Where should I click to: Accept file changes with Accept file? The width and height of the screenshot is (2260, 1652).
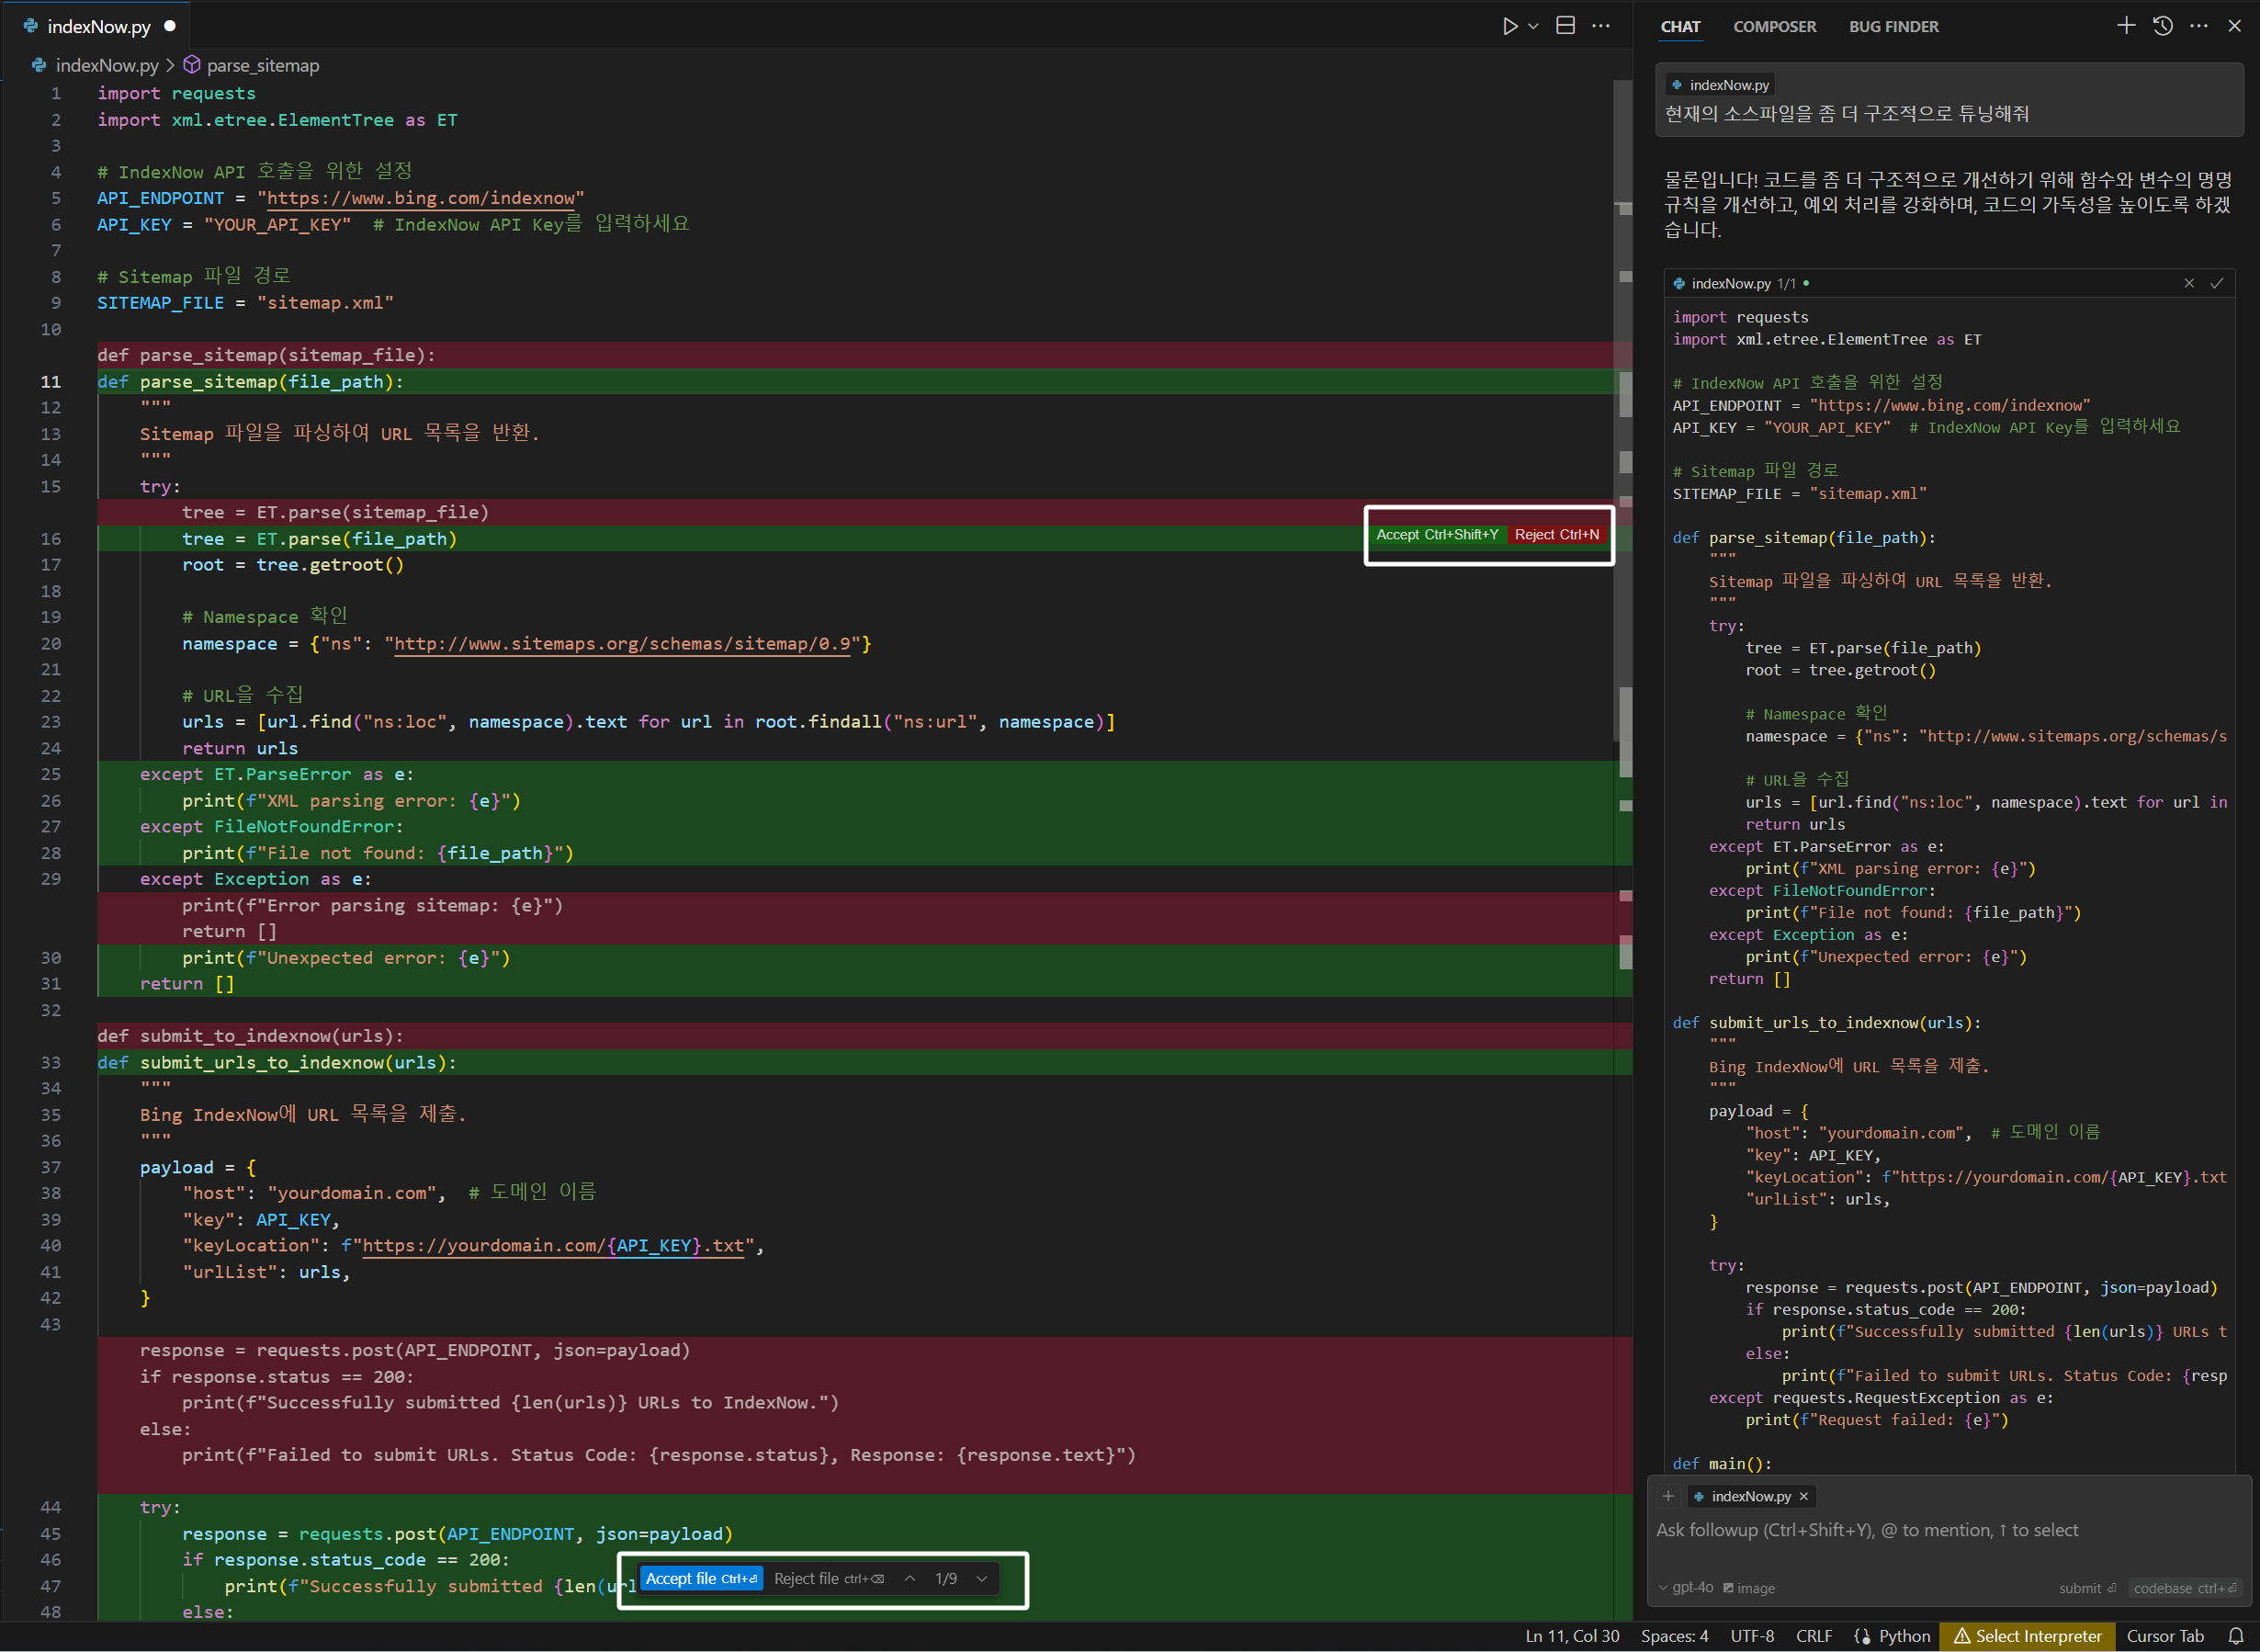click(701, 1578)
